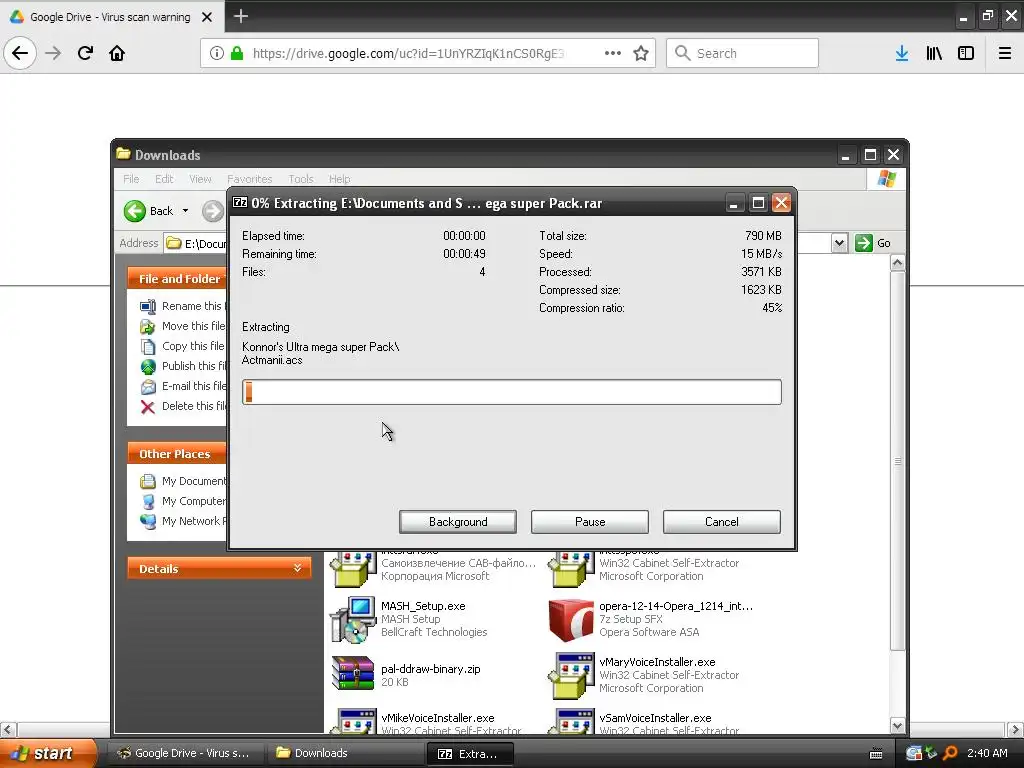Open Edit menu in Downloads window
The height and width of the screenshot is (768, 1024).
click(164, 179)
